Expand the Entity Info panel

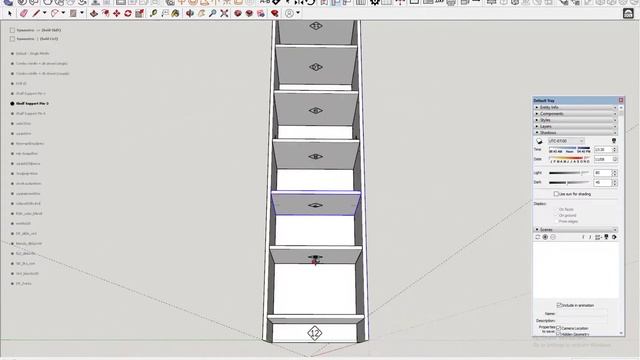point(576,107)
